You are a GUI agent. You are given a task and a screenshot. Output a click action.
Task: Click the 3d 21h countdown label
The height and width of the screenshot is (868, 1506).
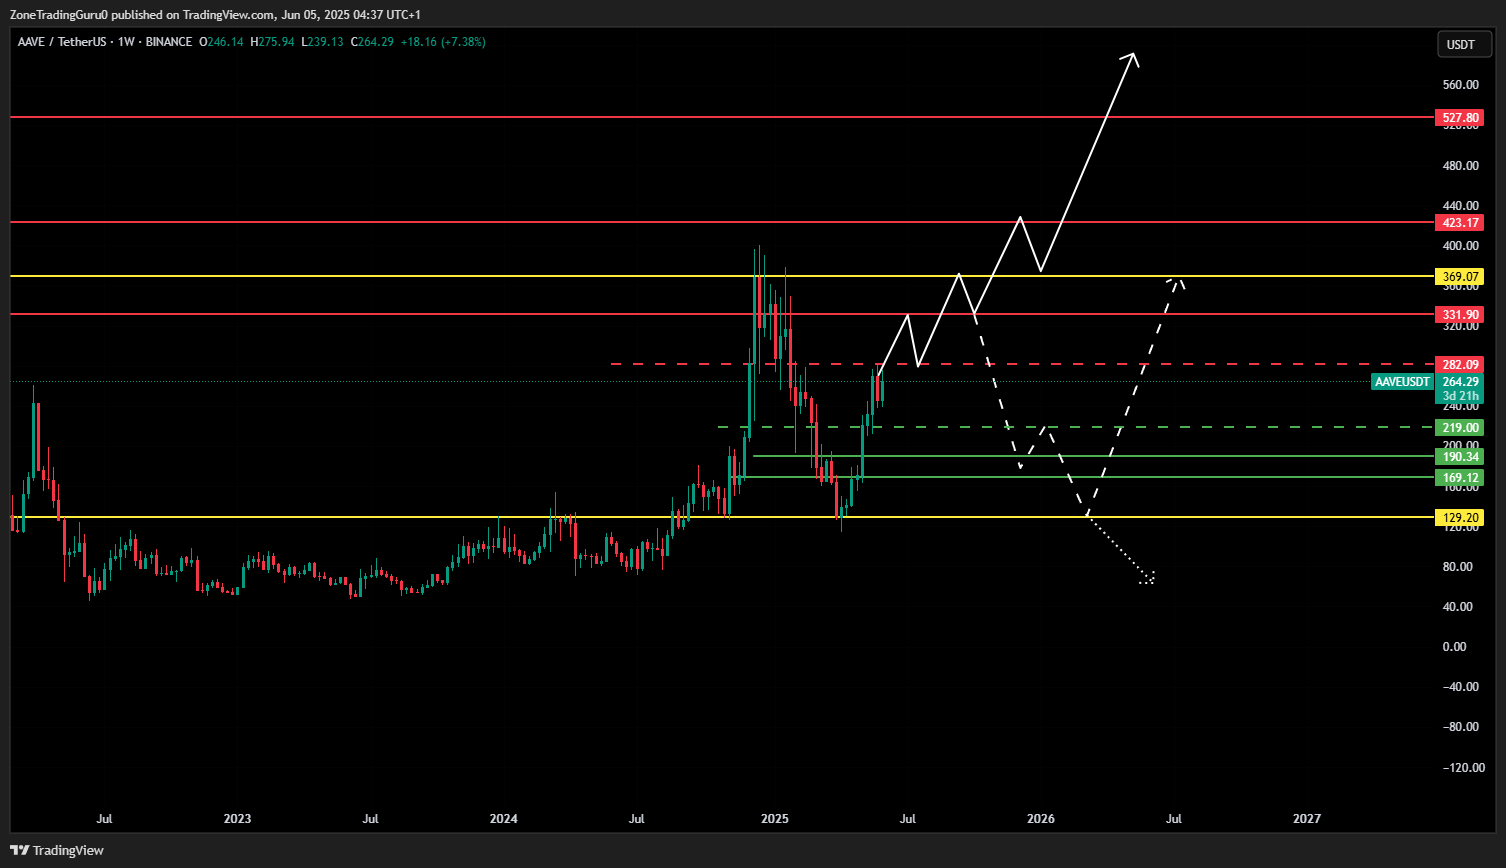[1460, 396]
